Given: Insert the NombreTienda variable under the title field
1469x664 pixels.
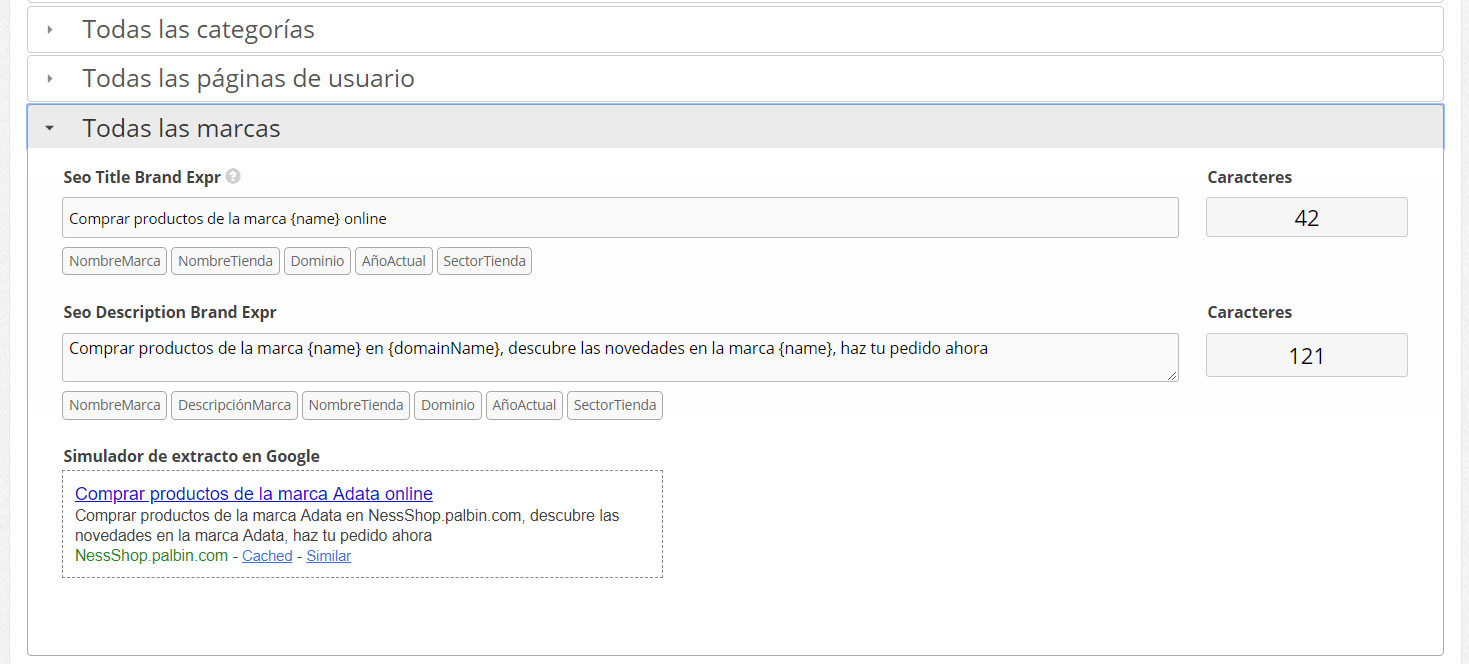Looking at the screenshot, I should [x=225, y=260].
